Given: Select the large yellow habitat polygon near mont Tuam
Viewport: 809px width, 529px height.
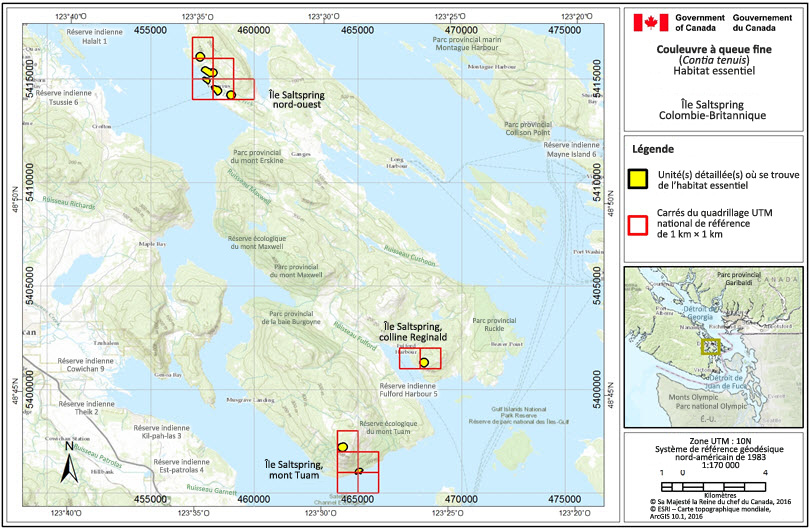Looking at the screenshot, I should [343, 446].
